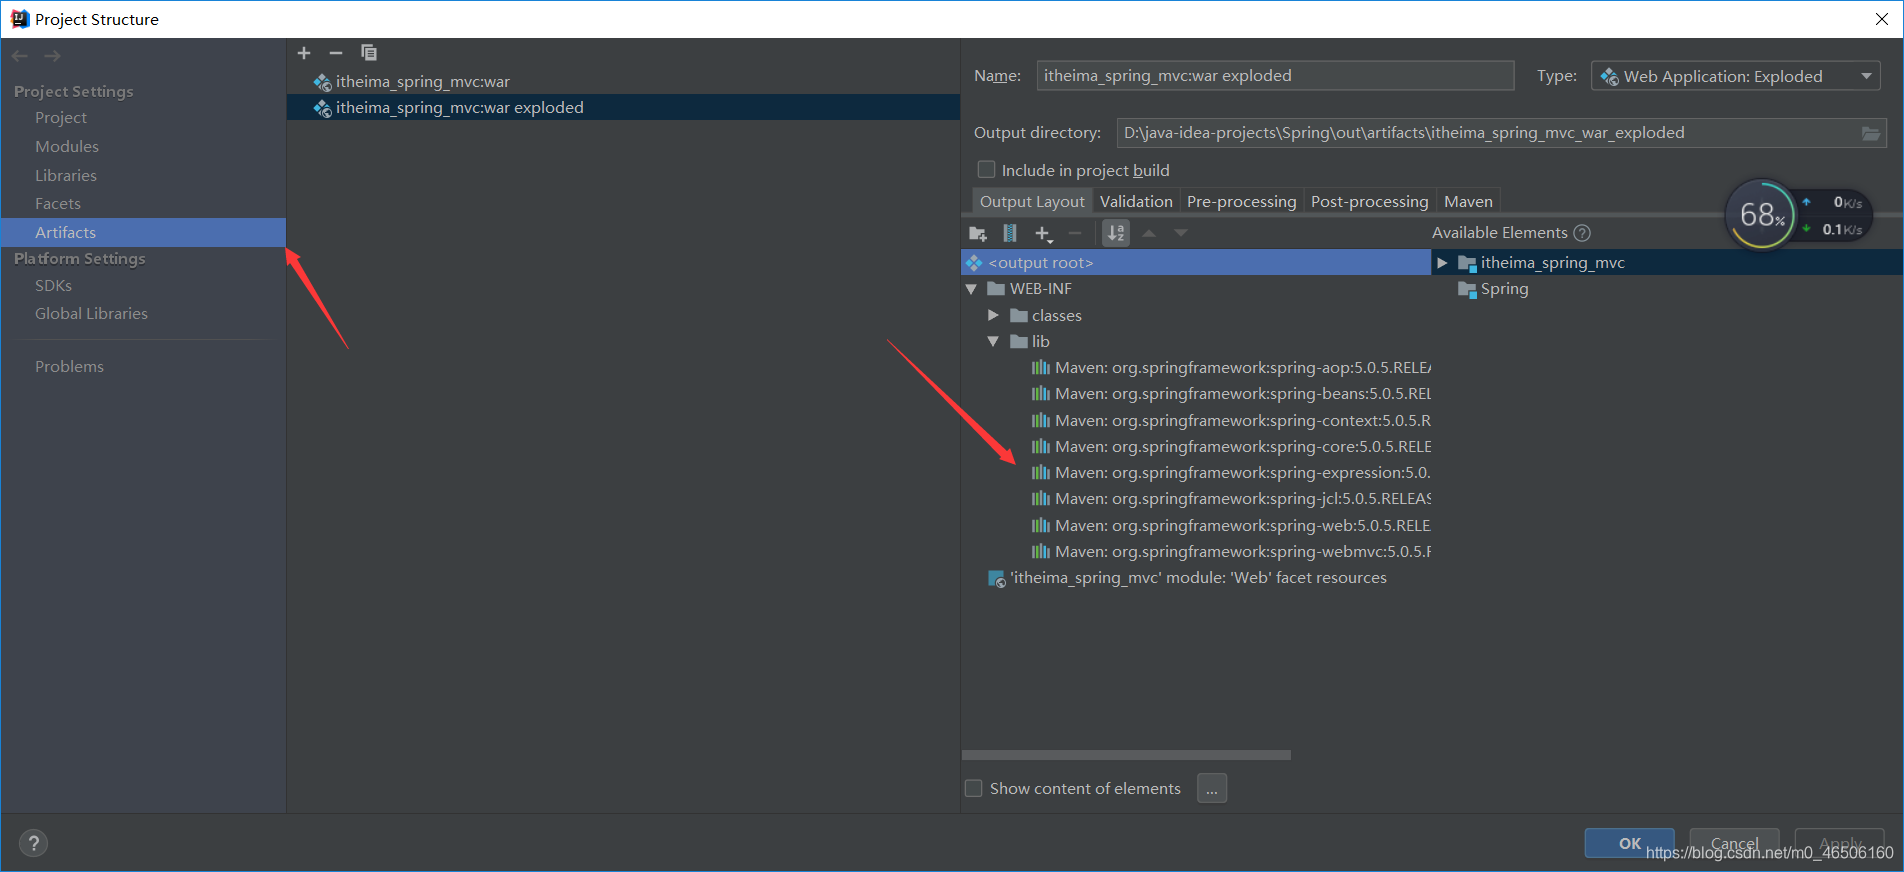Collapse the WEB-INF tree node
The height and width of the screenshot is (872, 1904).
(x=971, y=289)
